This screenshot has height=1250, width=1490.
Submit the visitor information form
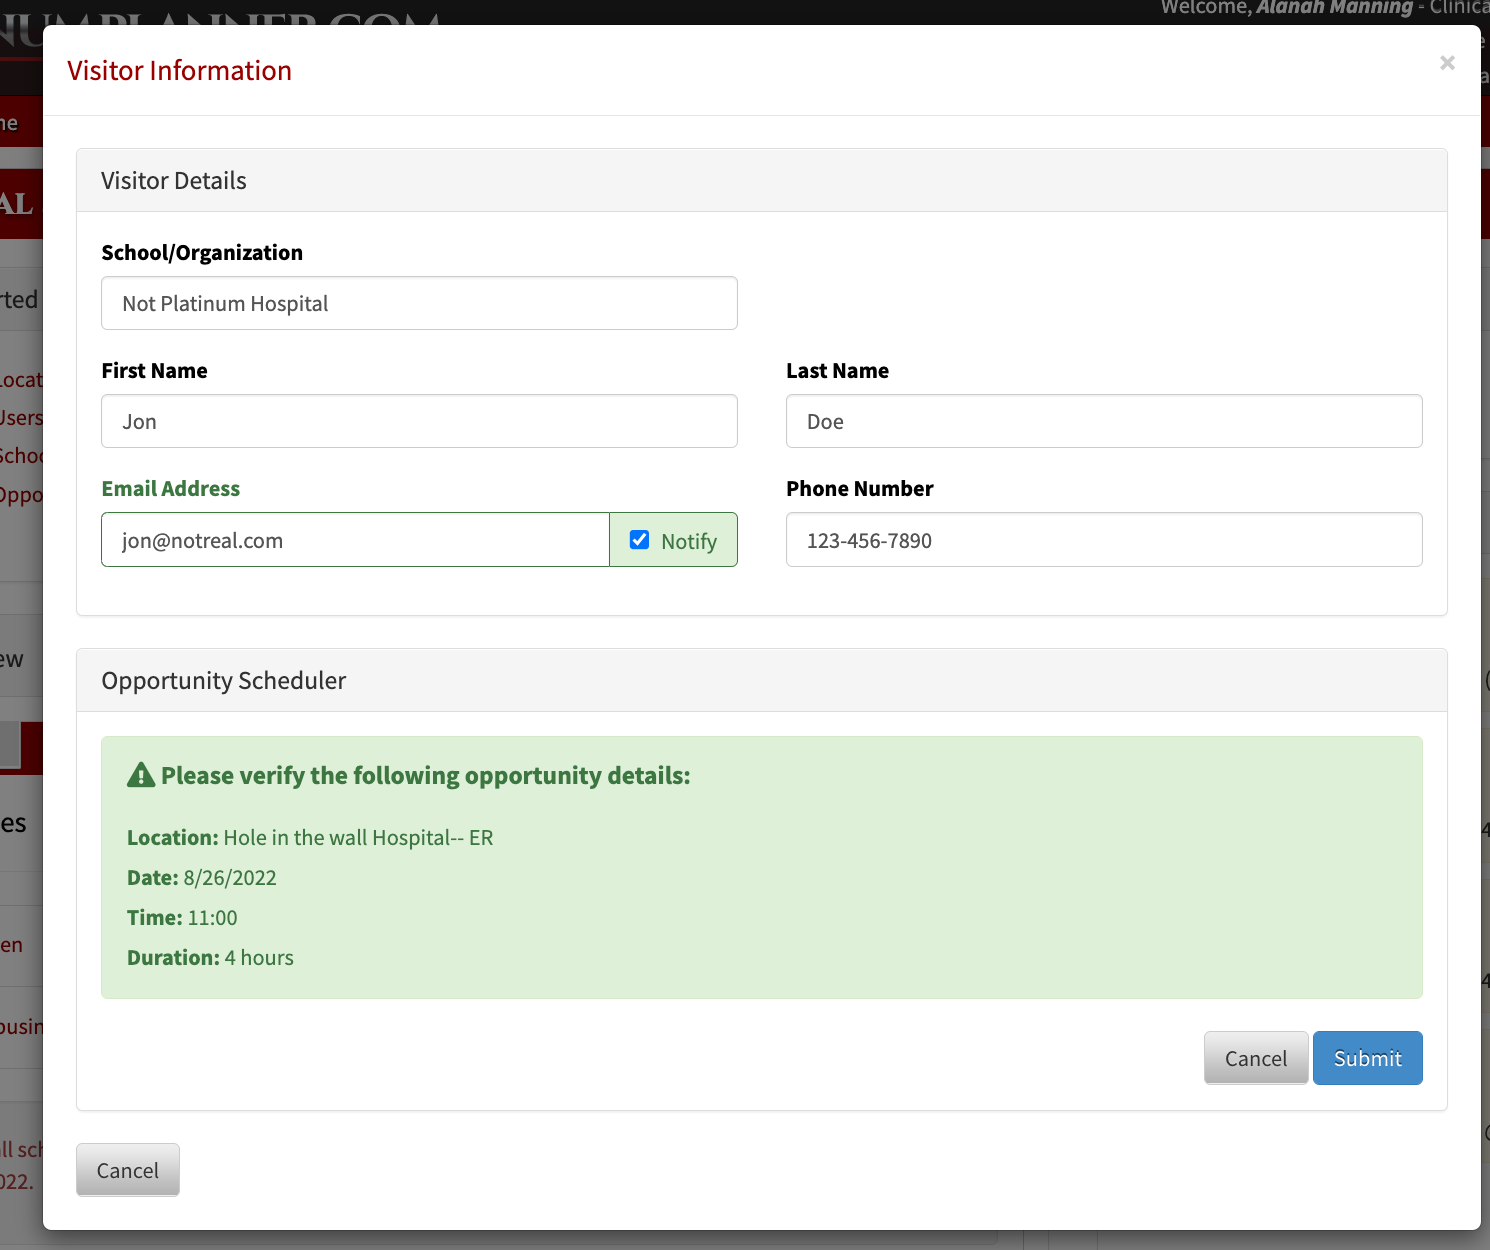coord(1367,1057)
